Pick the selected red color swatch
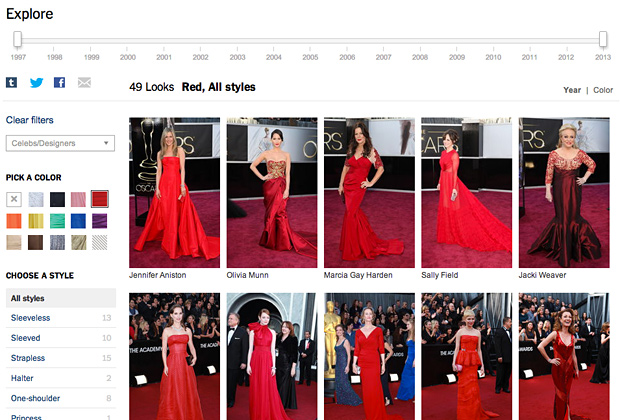This screenshot has width=620, height=420. [x=100, y=199]
